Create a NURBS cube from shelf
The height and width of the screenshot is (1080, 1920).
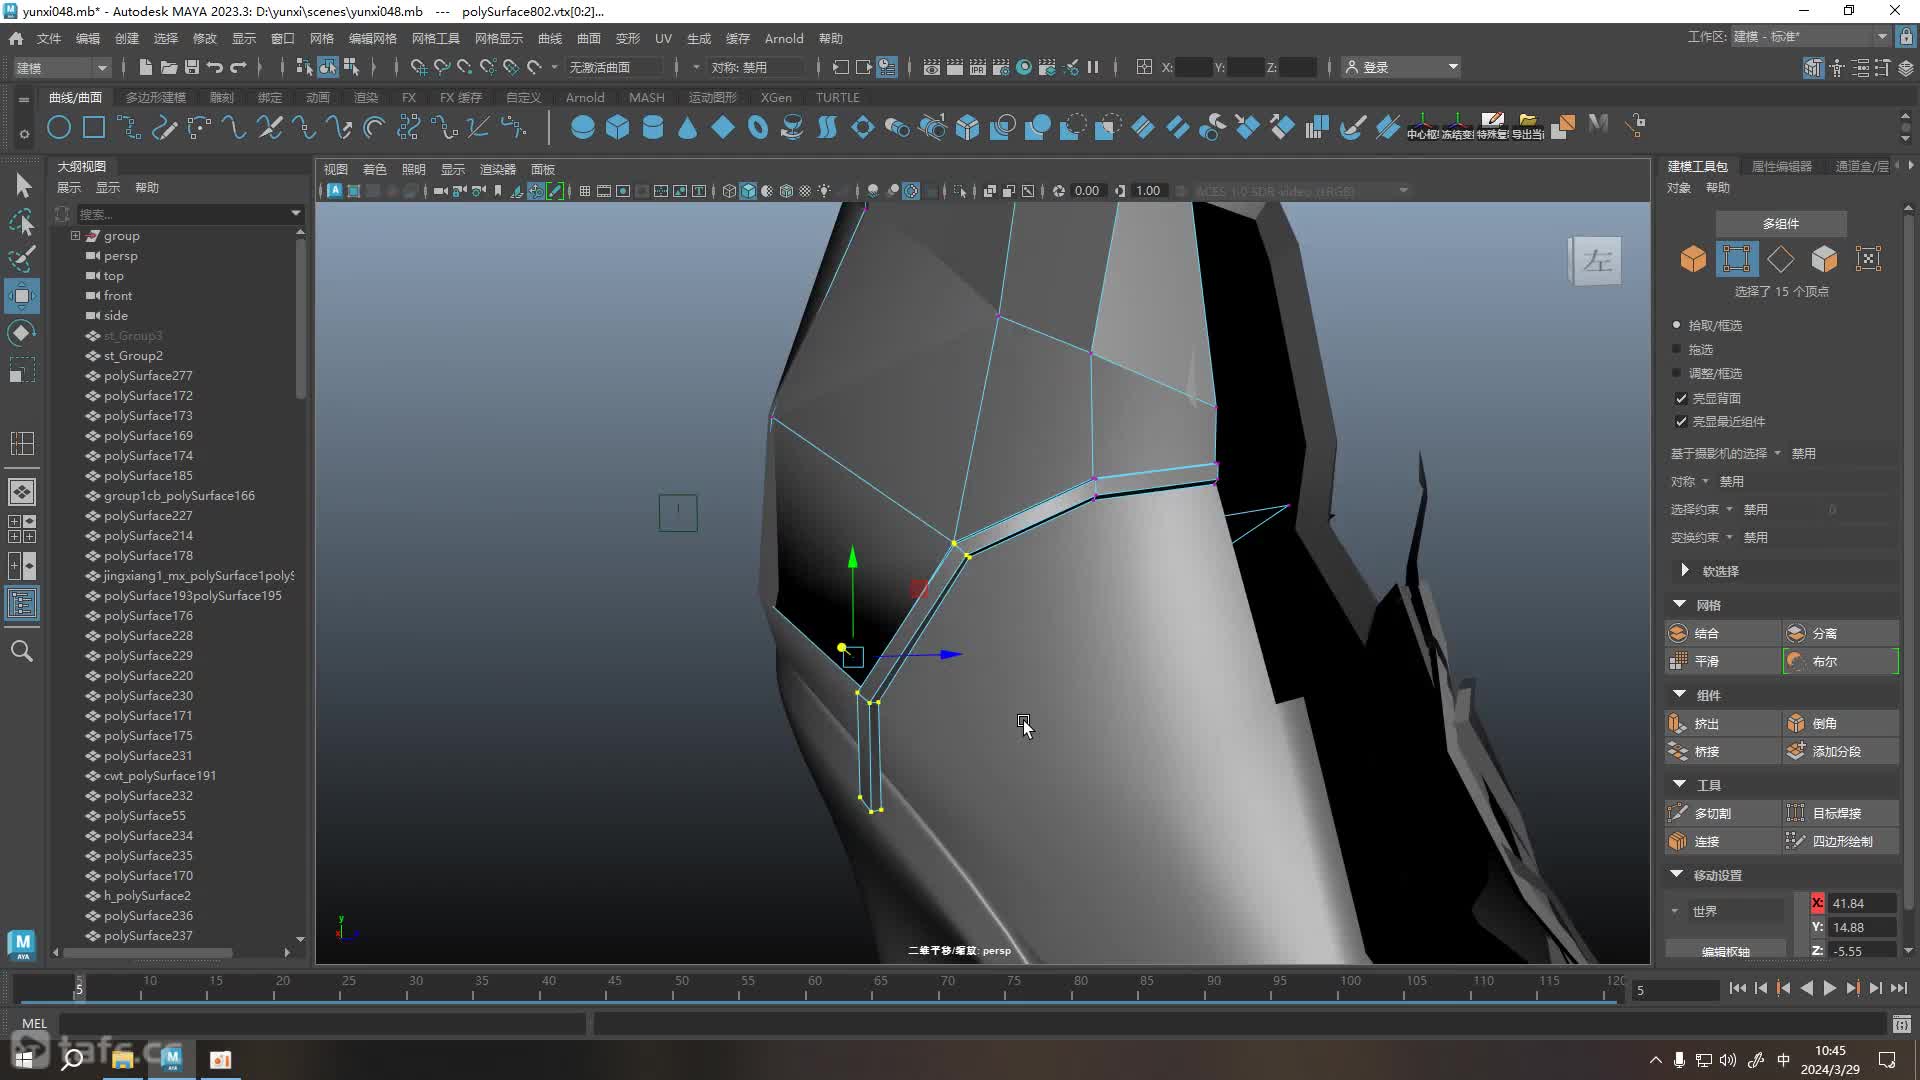(x=617, y=127)
